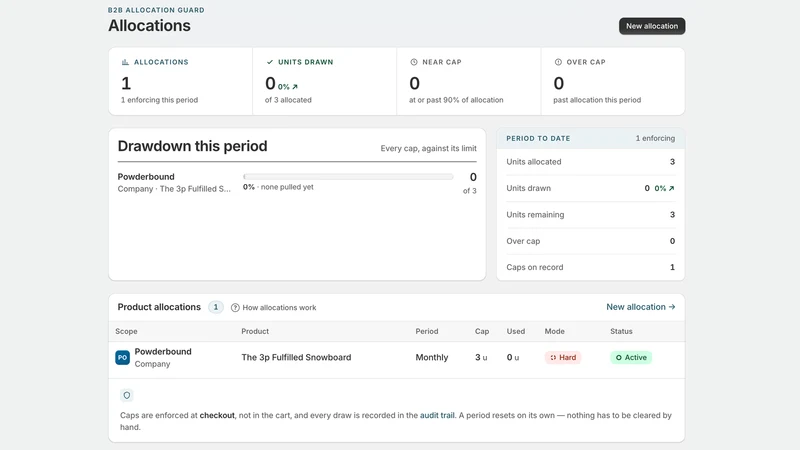This screenshot has height=450, width=800.
Task: Open the New allocation arrow link
Action: click(641, 307)
